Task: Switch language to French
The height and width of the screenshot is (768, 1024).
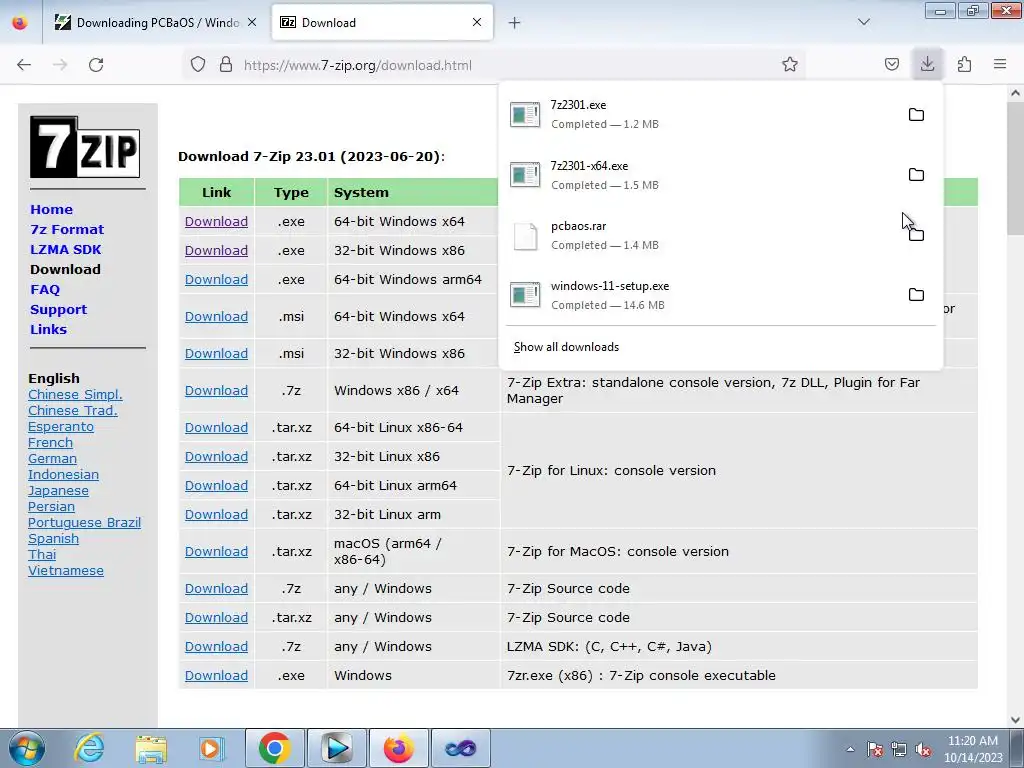Action: (x=50, y=443)
